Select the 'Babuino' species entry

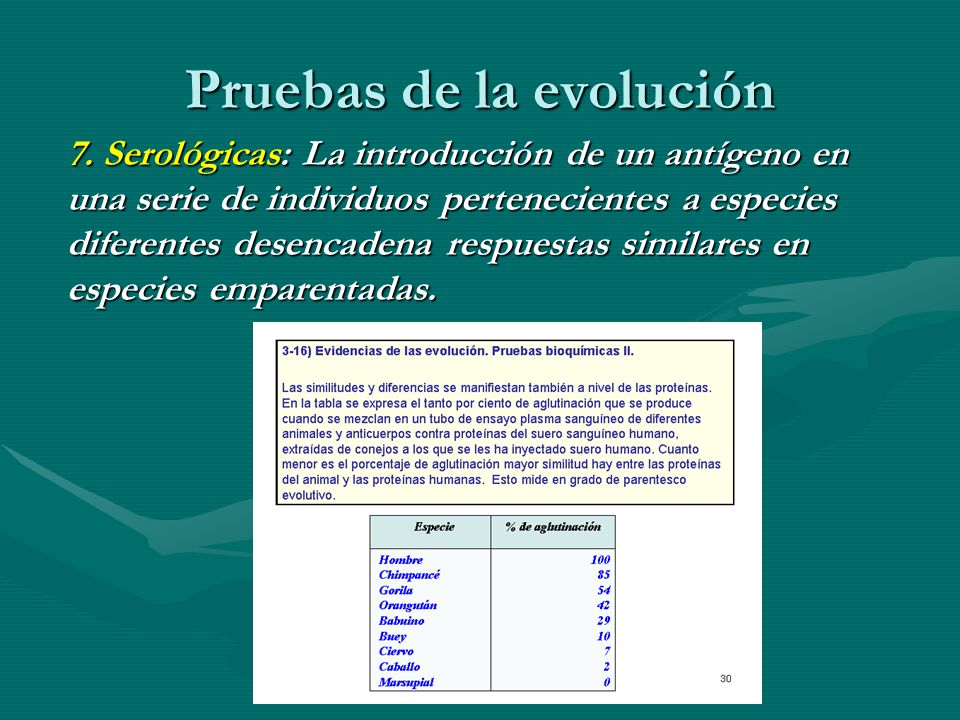(401, 621)
